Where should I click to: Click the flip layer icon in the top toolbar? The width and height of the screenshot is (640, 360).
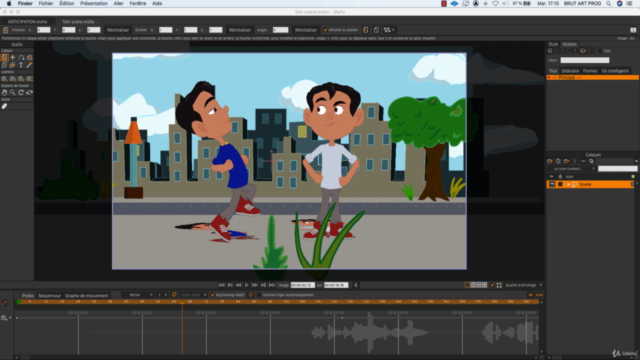(x=366, y=30)
